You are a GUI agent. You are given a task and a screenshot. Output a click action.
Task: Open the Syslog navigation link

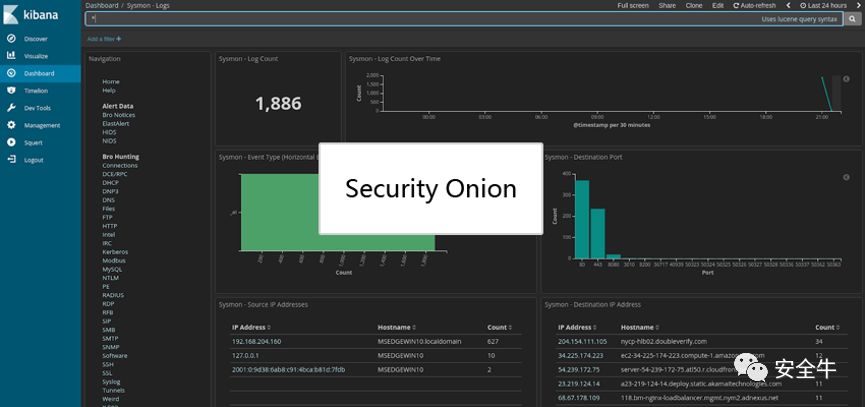111,382
